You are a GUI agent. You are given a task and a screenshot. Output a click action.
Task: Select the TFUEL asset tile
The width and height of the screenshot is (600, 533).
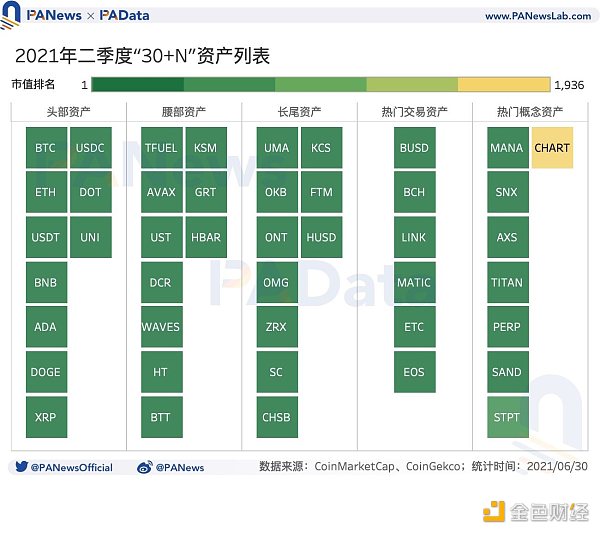[161, 148]
